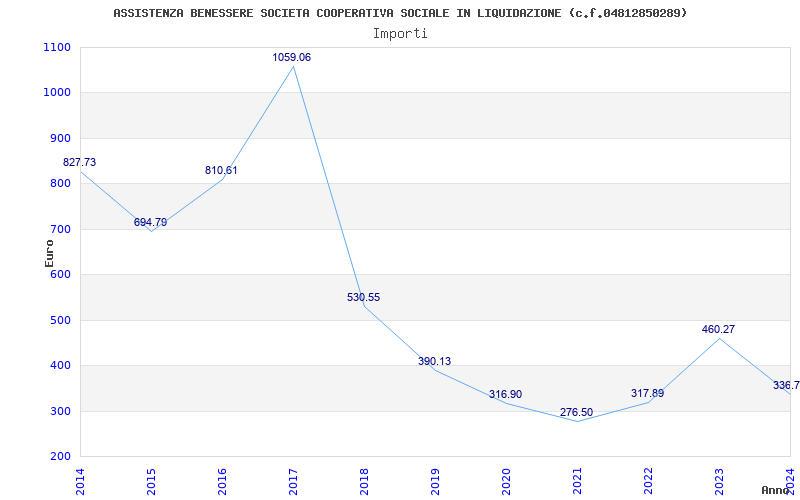
Task: Click the x-axis year 2023
Action: 718,482
